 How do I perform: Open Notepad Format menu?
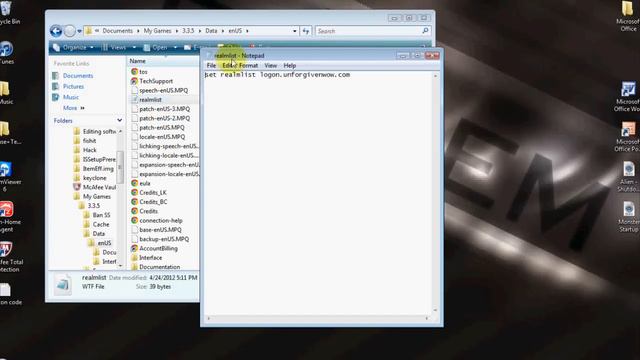point(249,65)
